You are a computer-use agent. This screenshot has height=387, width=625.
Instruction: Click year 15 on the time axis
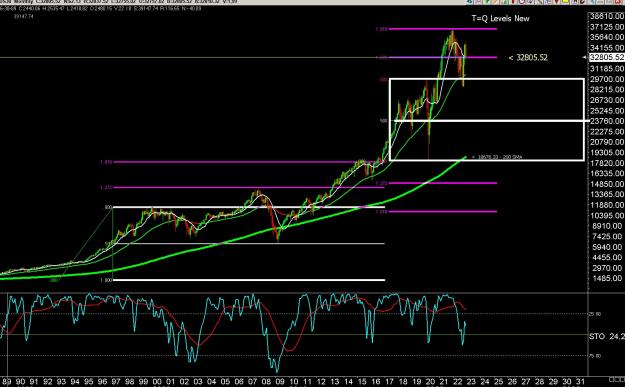(362, 381)
